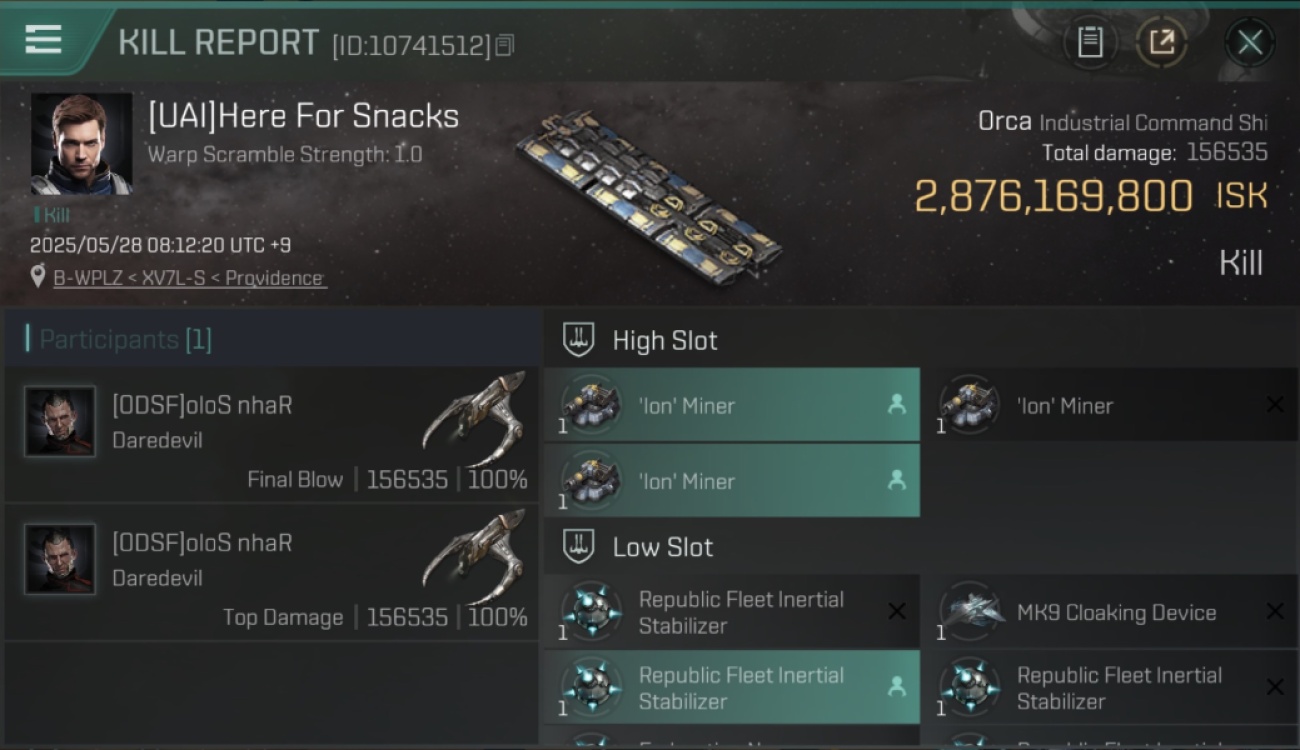This screenshot has height=750, width=1300.
Task: Open the hamburger menu
Action: point(43,41)
